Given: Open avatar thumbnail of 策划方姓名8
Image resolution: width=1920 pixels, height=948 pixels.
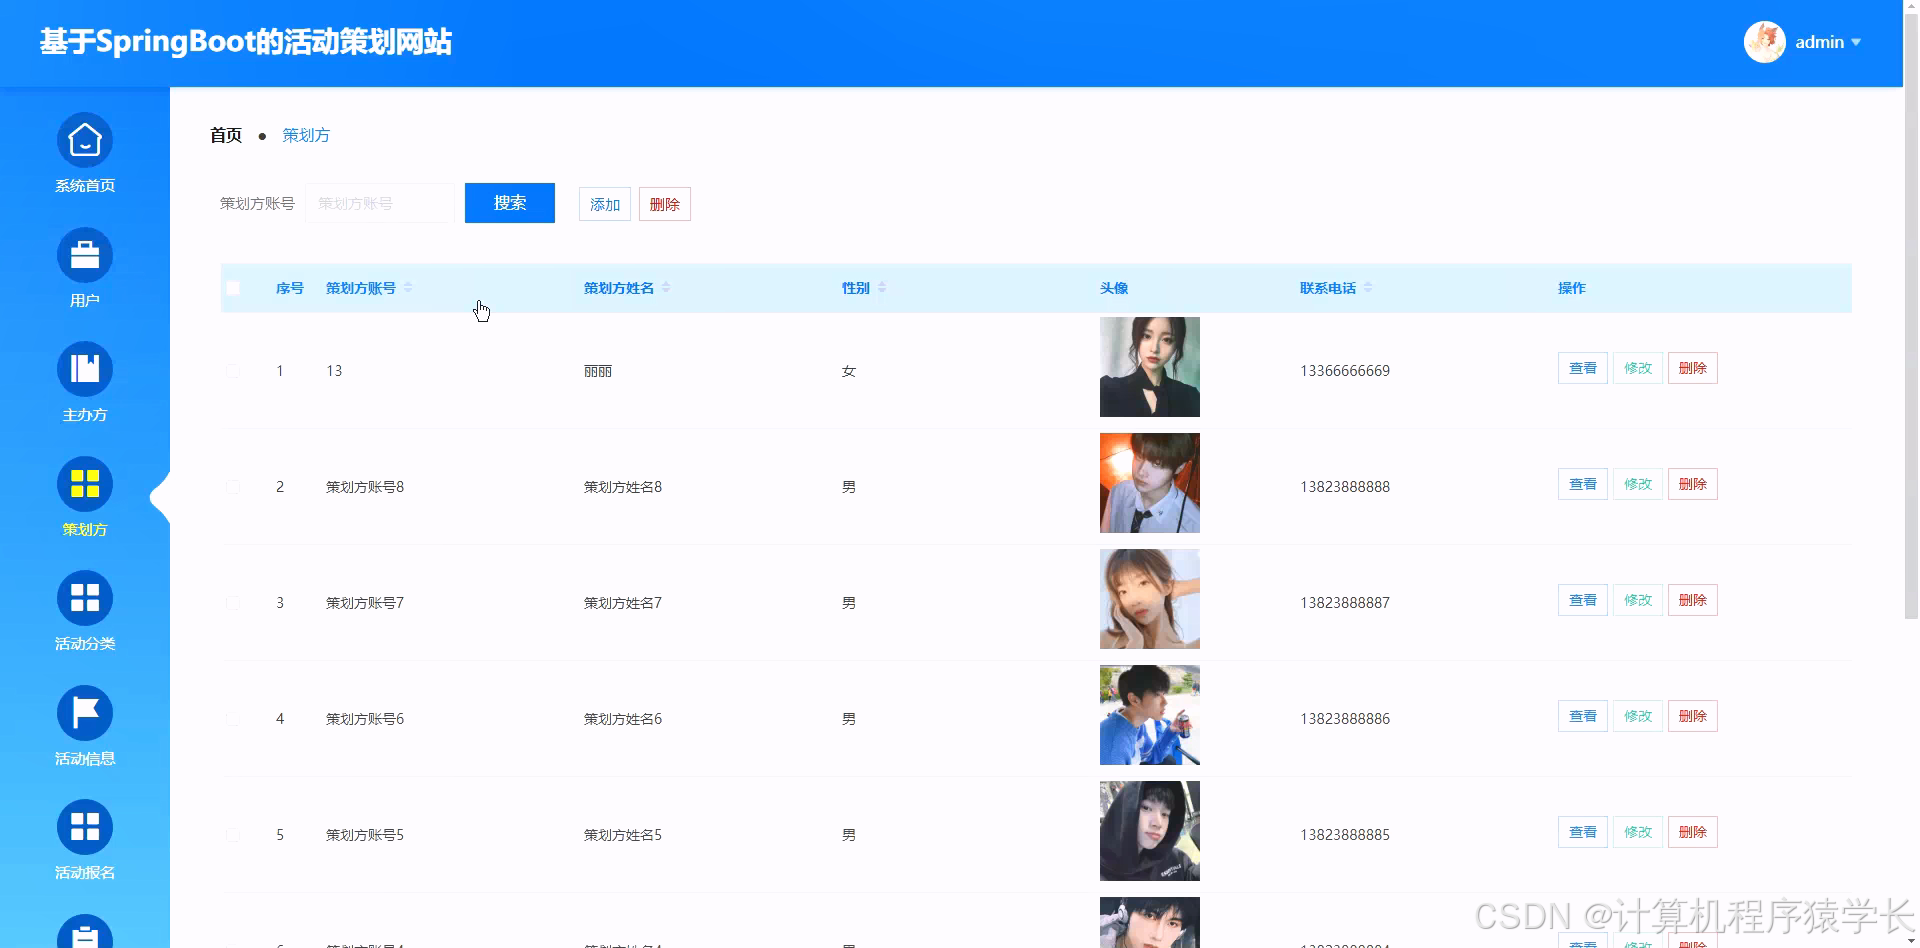Looking at the screenshot, I should pos(1150,483).
